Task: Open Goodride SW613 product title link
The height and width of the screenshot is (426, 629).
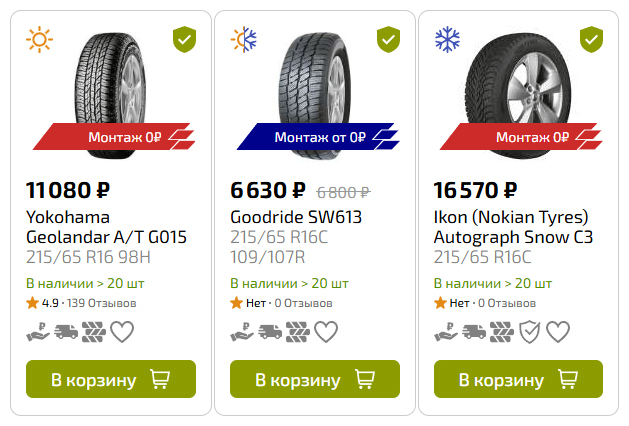Action: coord(296,217)
